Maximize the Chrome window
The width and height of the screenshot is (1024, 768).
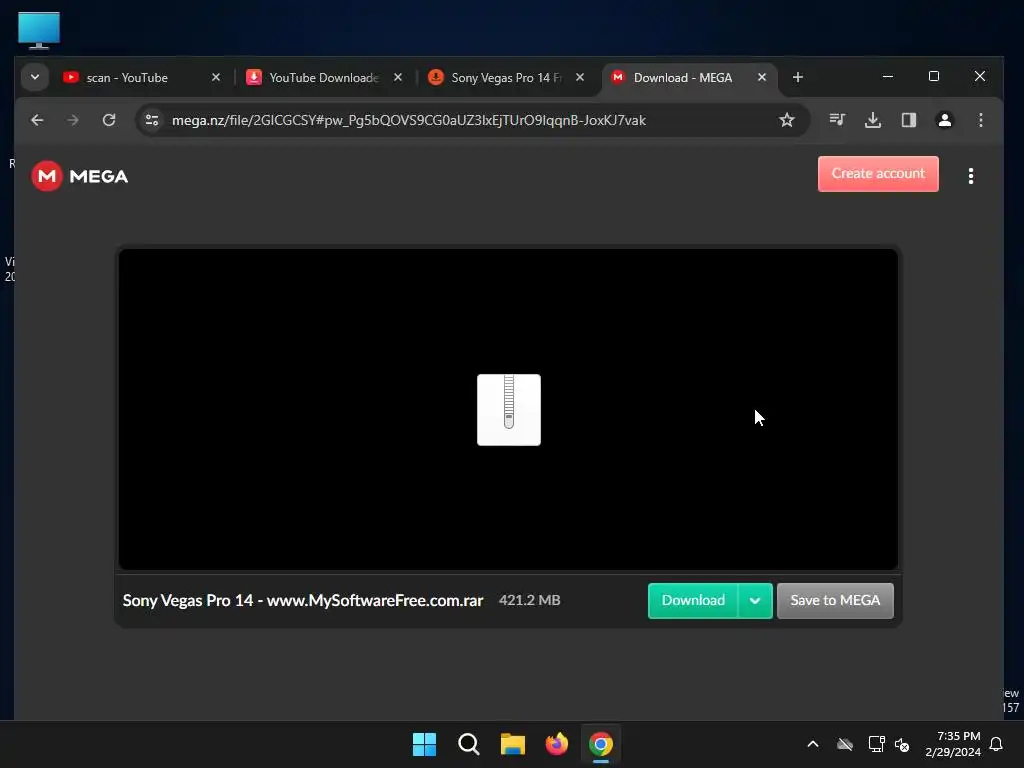pyautogui.click(x=934, y=76)
